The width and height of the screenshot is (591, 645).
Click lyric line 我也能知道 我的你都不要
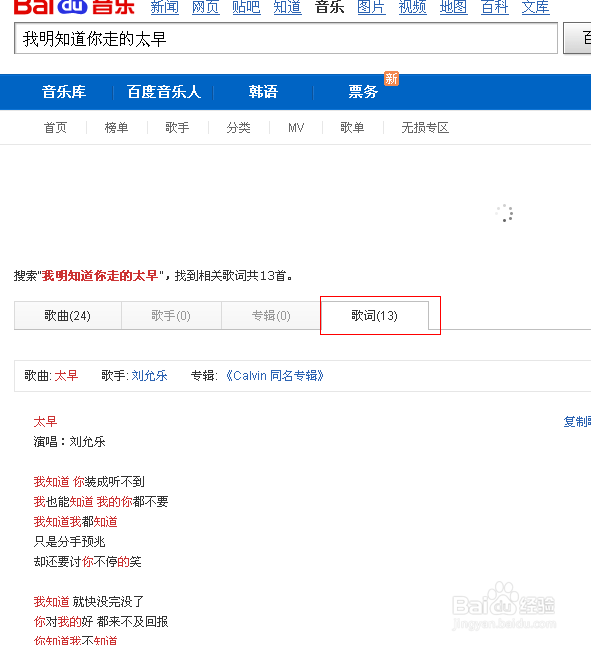pos(101,502)
